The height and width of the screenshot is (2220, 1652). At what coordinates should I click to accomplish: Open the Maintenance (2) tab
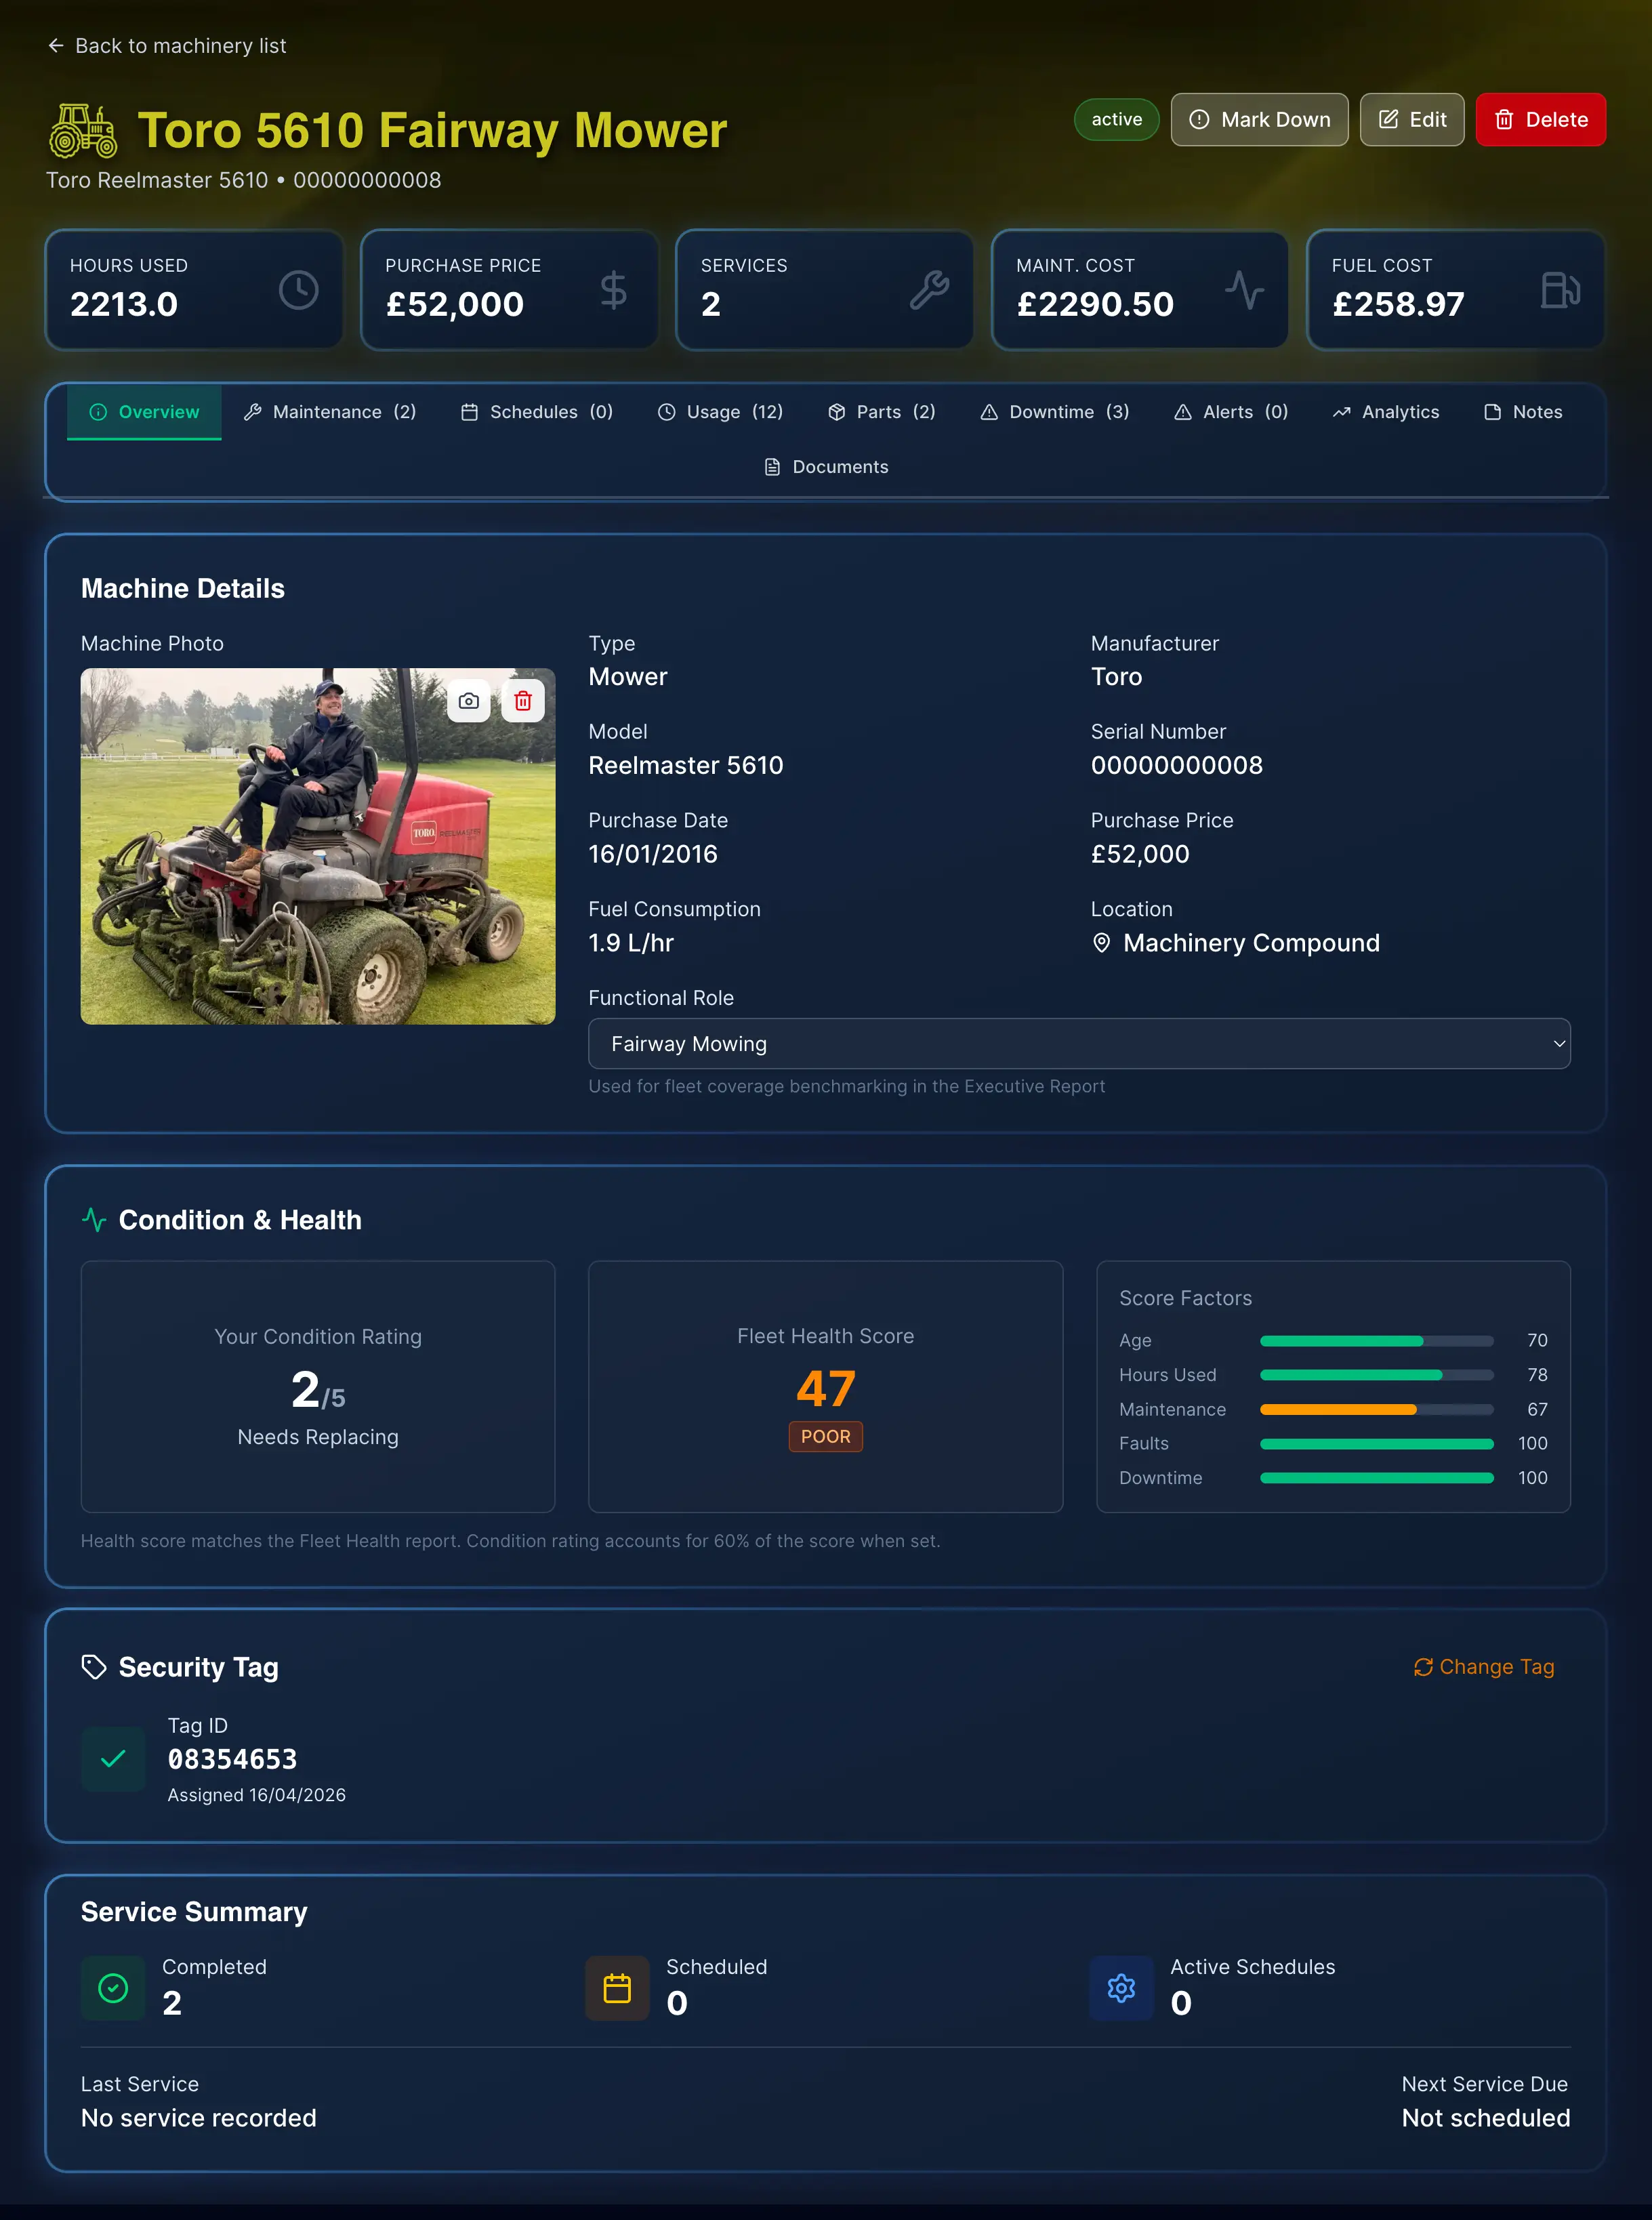point(330,412)
